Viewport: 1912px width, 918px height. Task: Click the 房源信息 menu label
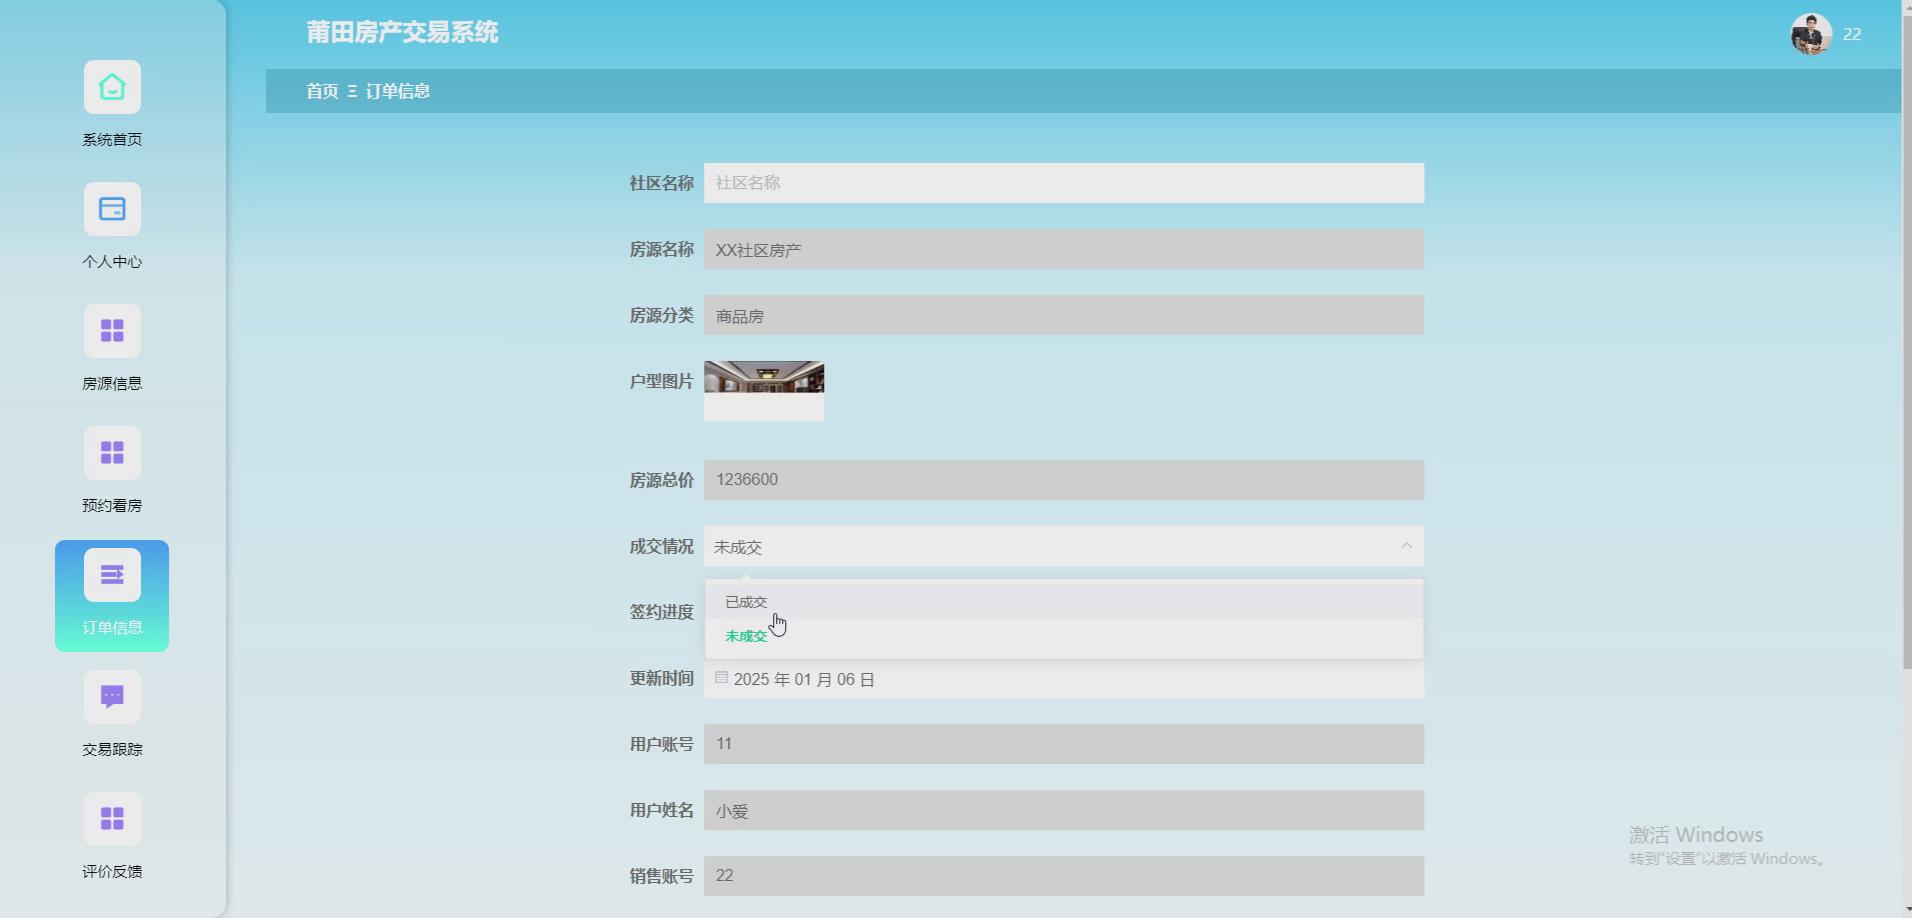tap(112, 384)
